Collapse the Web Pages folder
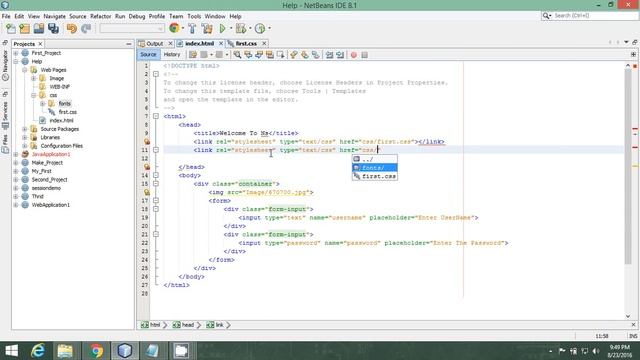The width and height of the screenshot is (640, 360). tap(24, 70)
